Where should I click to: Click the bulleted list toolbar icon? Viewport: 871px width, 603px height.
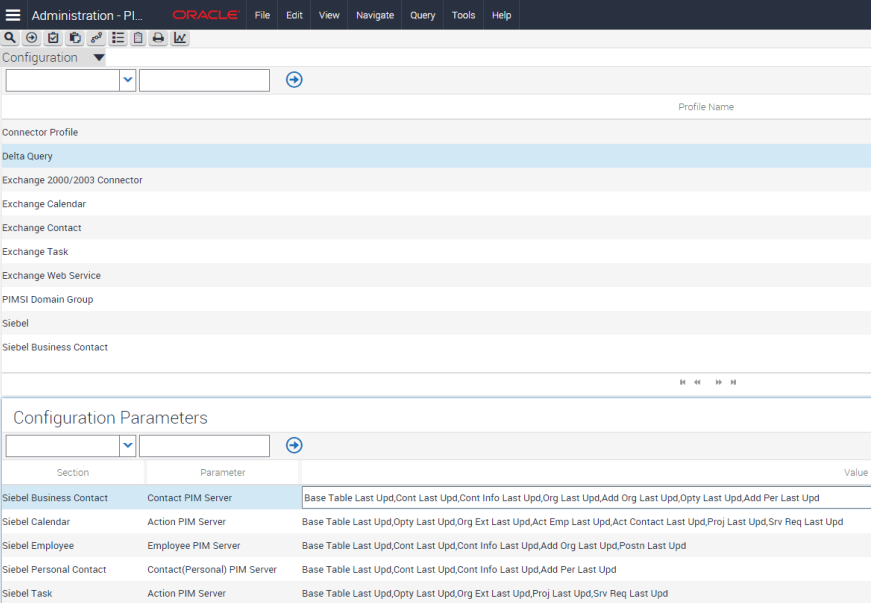118,38
